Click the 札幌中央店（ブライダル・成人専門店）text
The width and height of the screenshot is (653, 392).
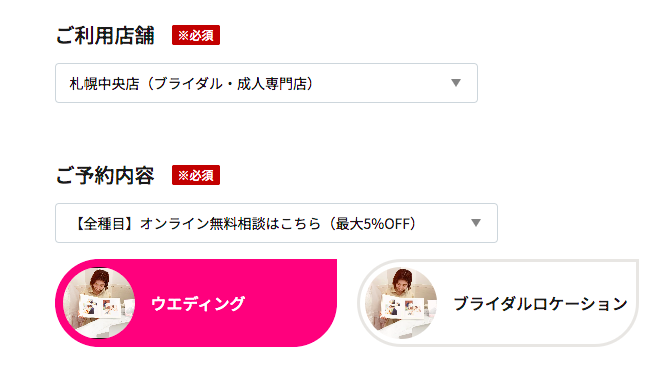tap(191, 84)
